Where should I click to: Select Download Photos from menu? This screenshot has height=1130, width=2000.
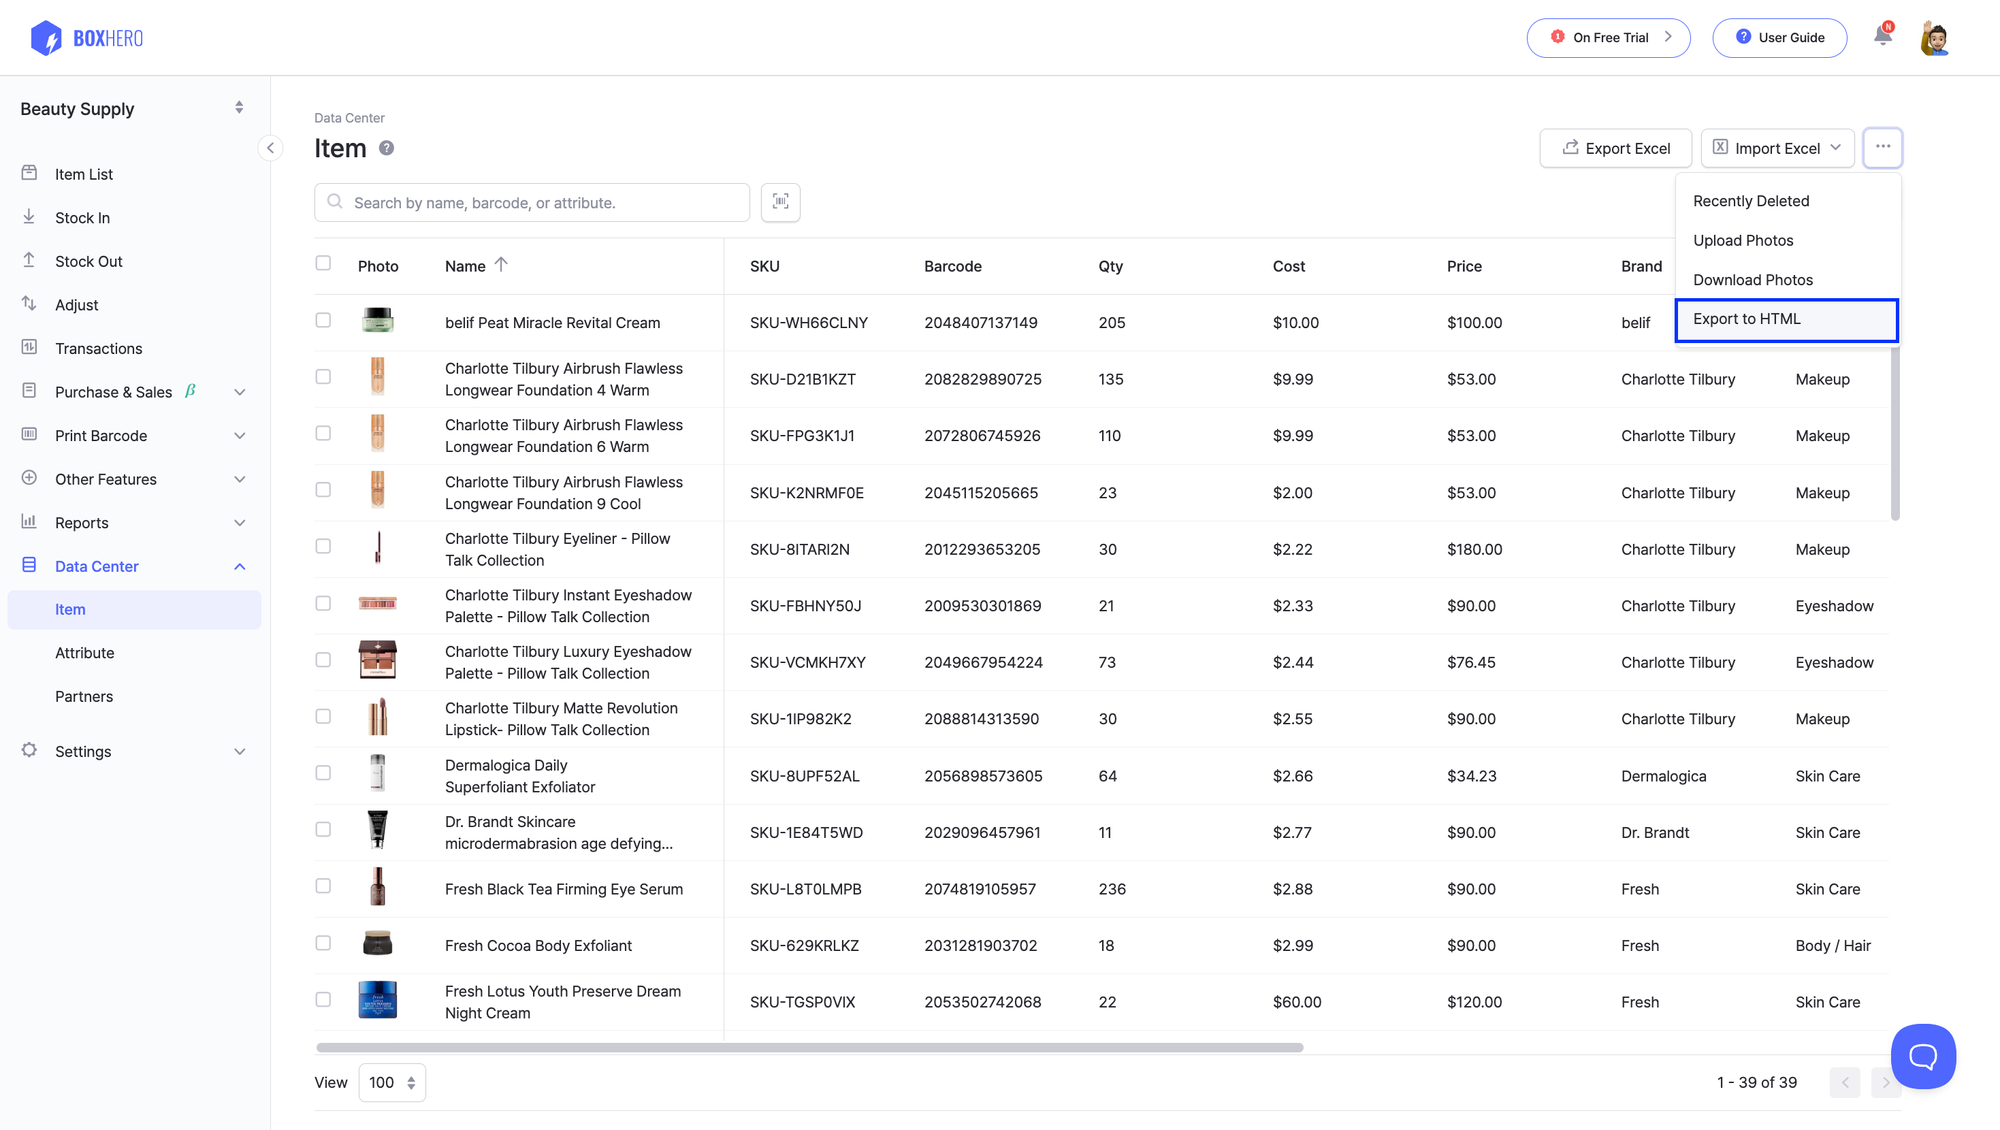point(1787,280)
